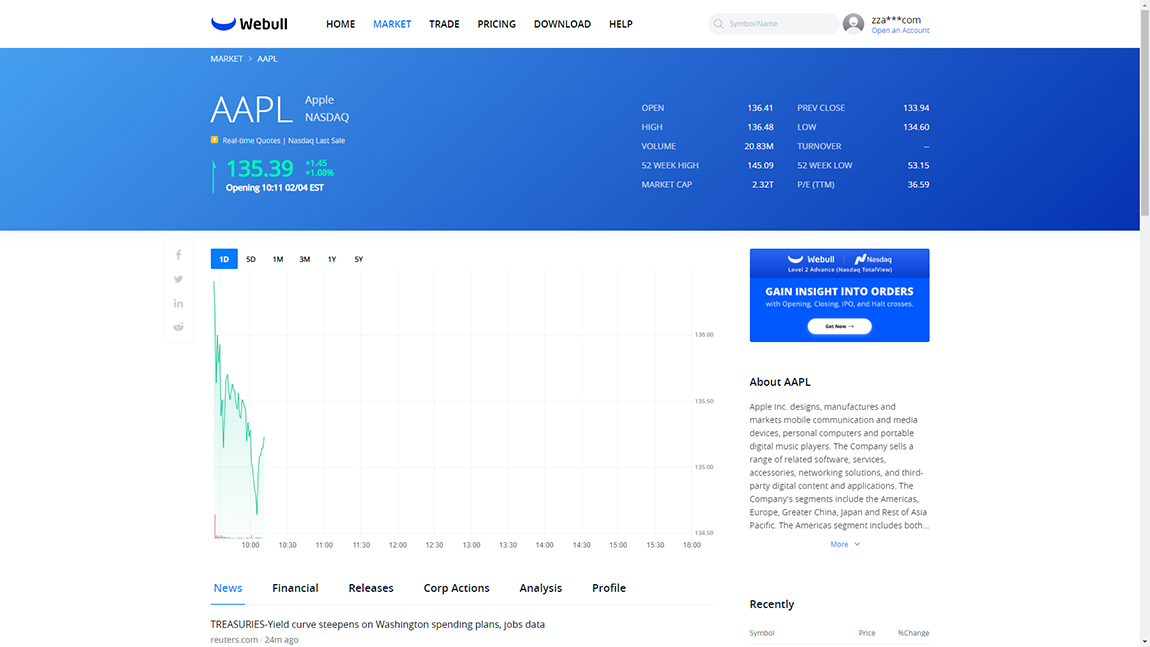The image size is (1150, 647).
Task: Share on Twitter icon
Action: point(178,279)
